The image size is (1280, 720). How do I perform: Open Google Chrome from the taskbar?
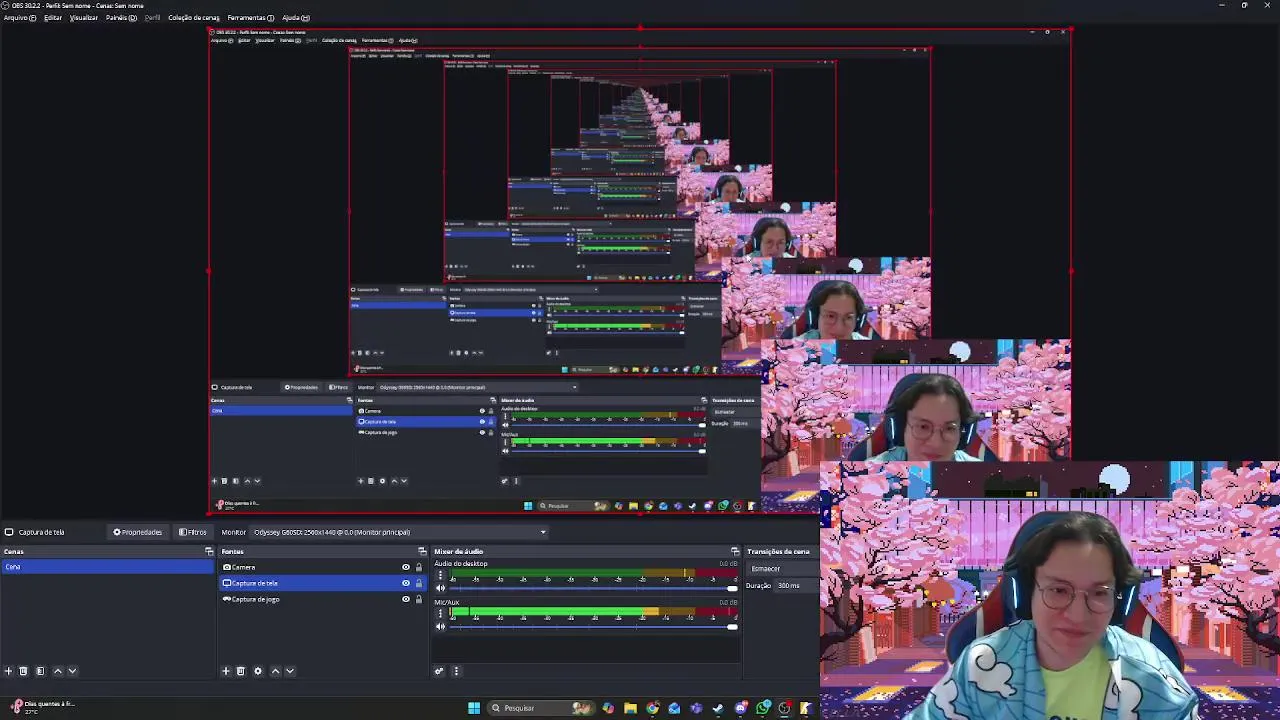(x=652, y=708)
